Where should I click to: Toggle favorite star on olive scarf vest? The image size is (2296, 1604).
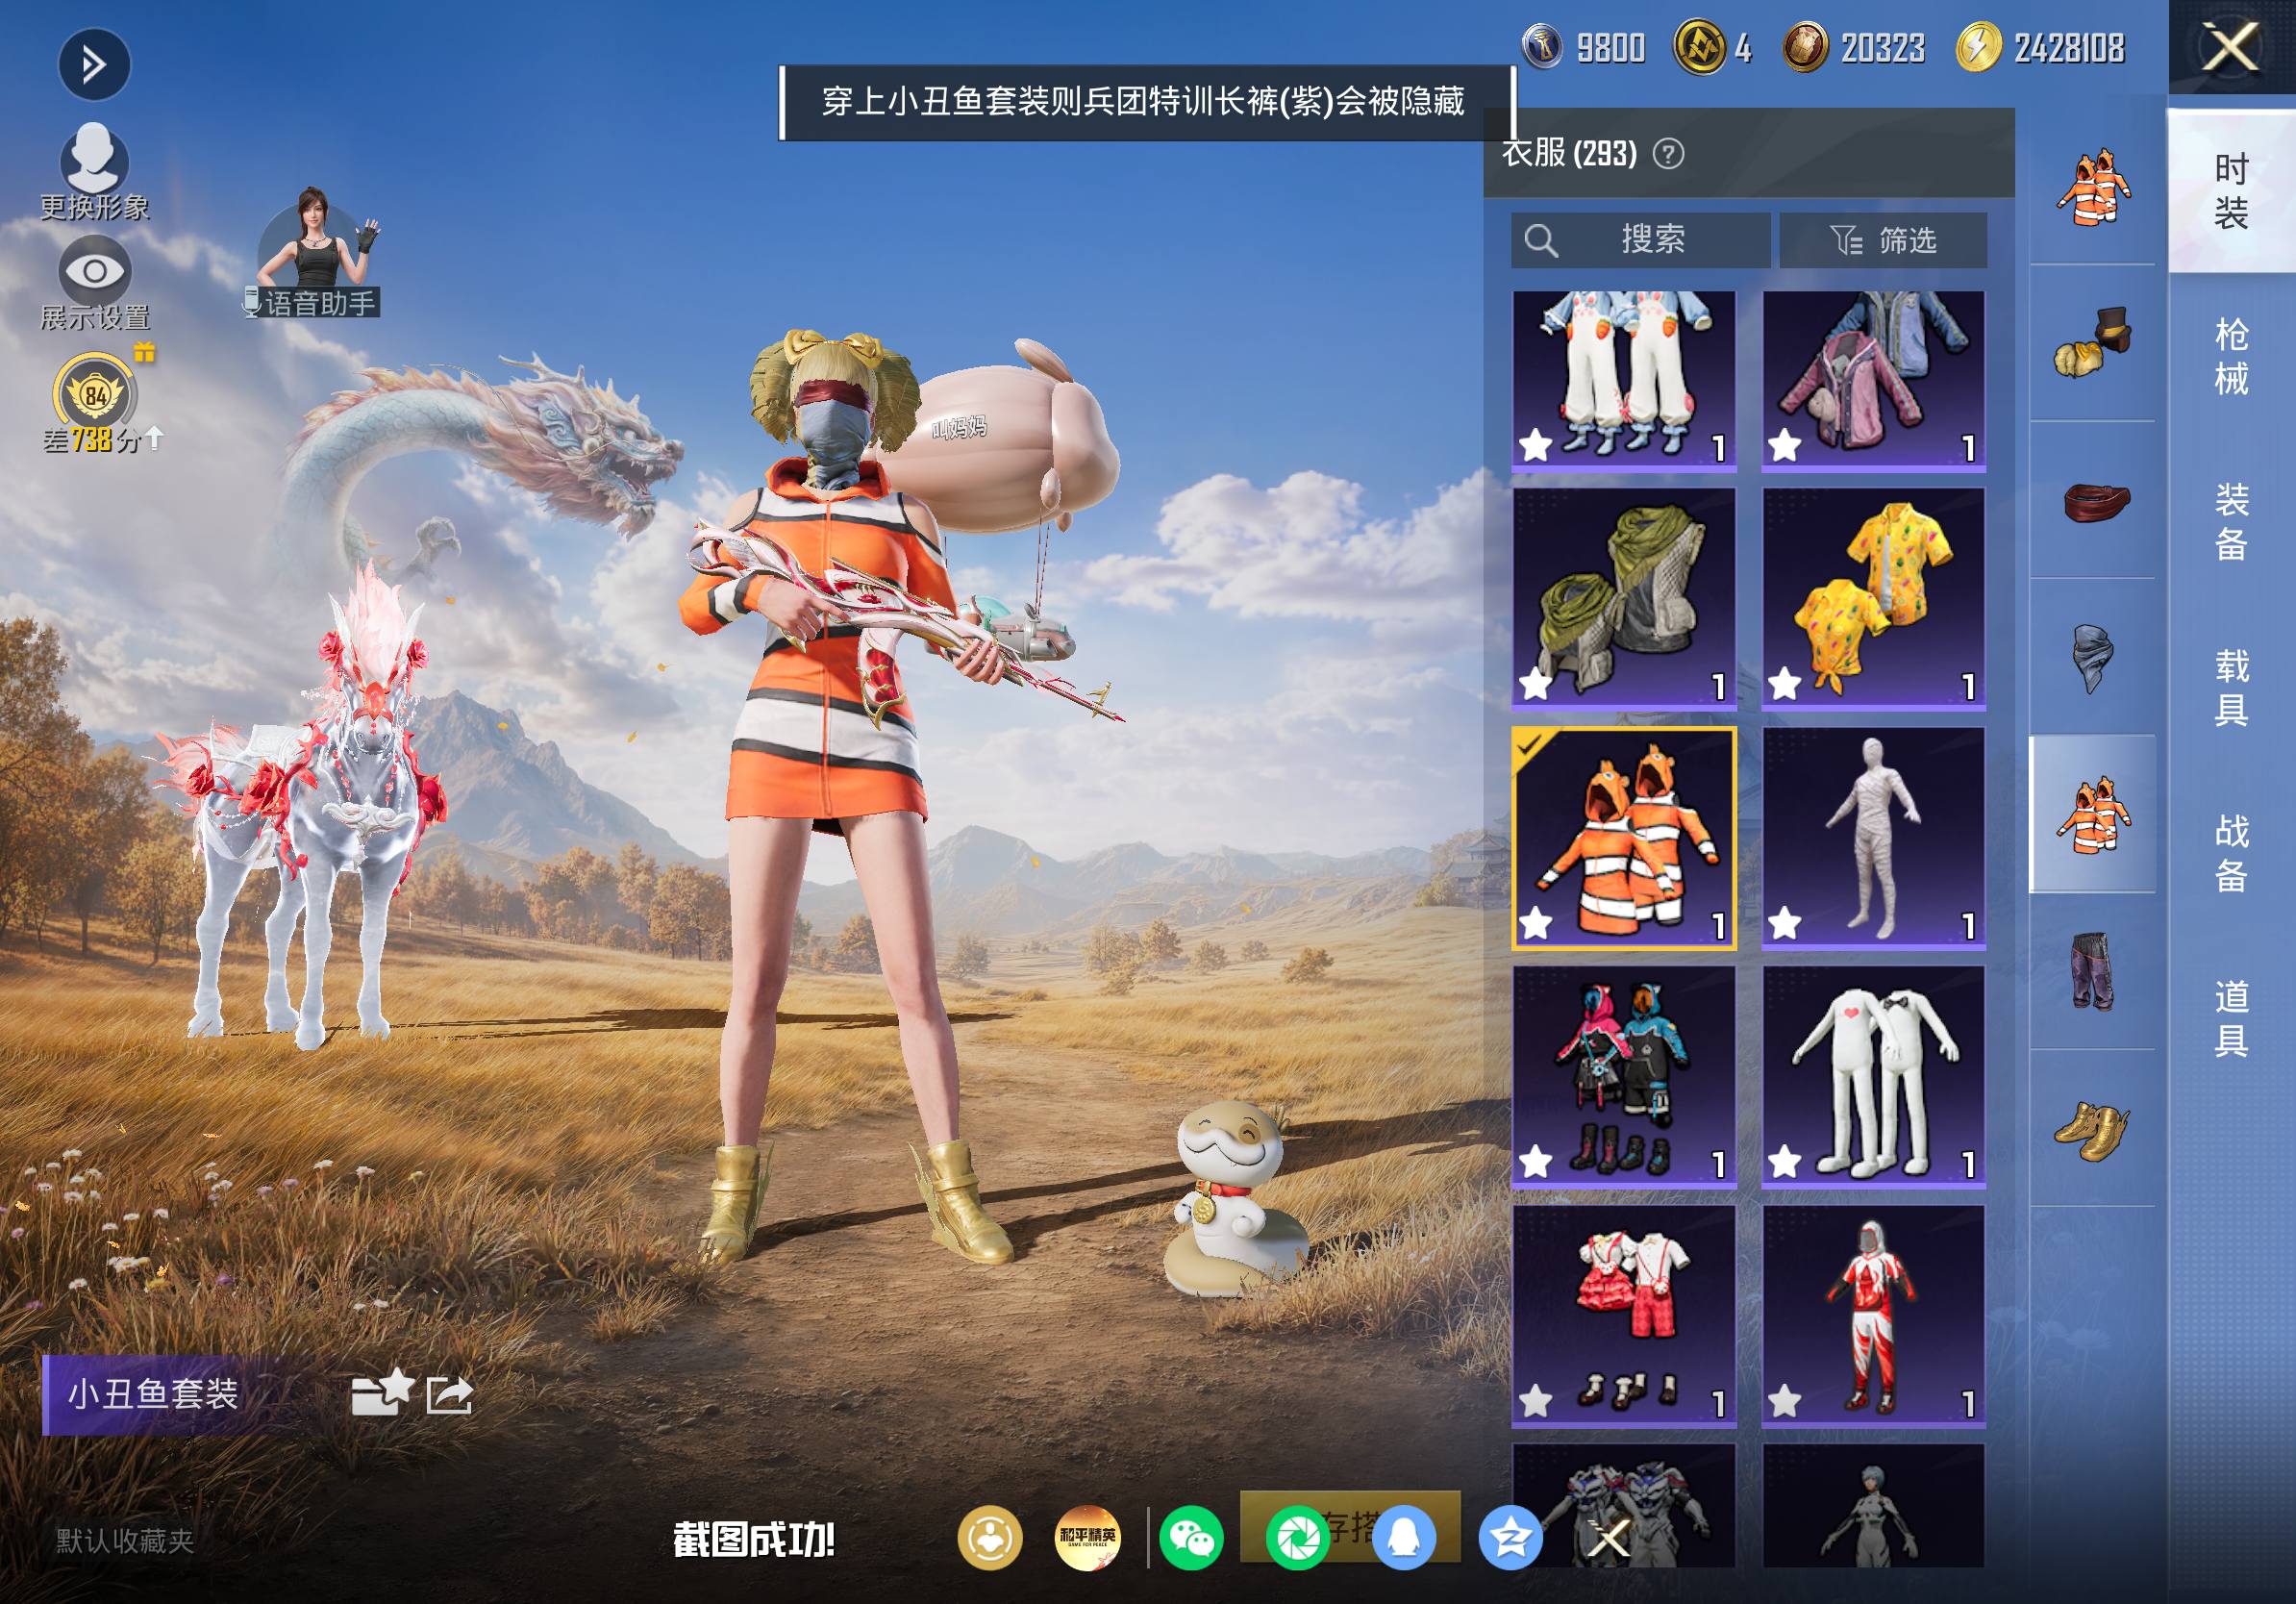point(1536,685)
